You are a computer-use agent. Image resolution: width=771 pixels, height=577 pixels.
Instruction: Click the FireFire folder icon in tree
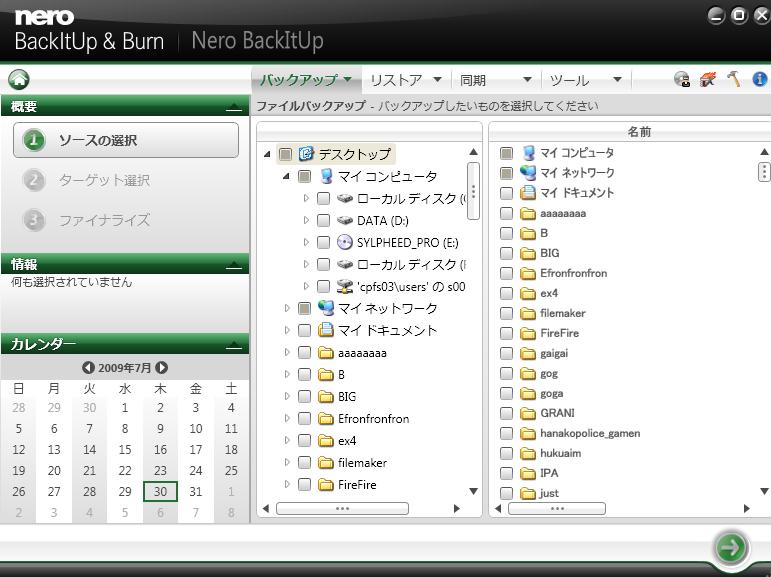[326, 485]
